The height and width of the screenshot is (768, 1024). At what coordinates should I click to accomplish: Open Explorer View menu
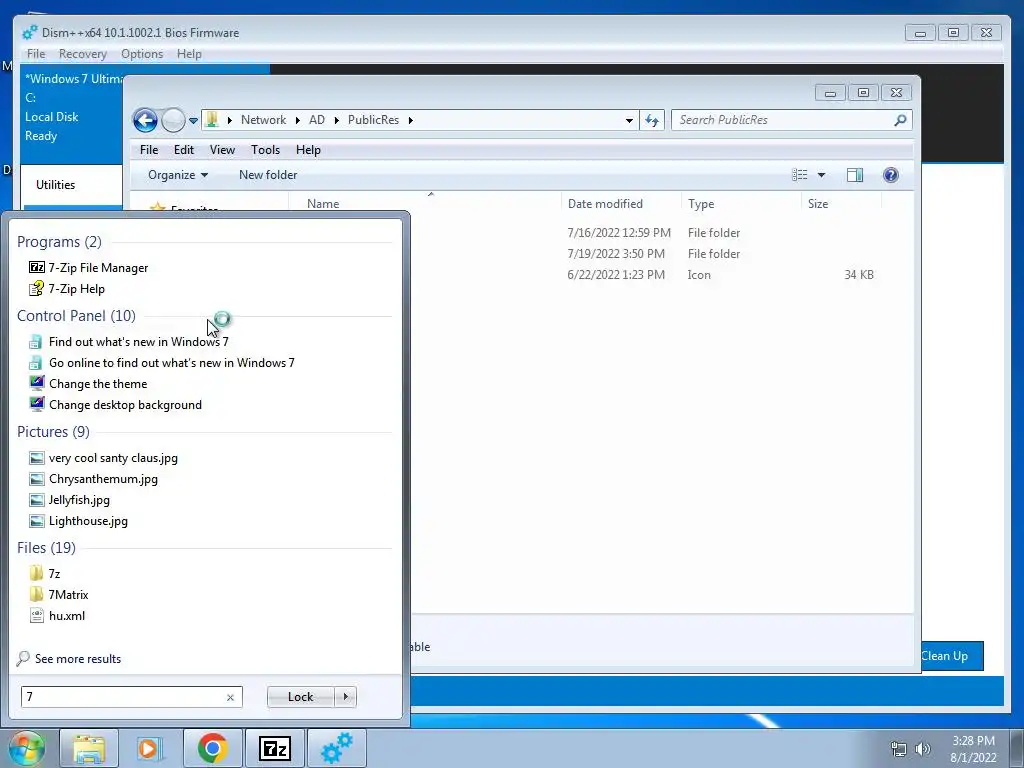(x=222, y=150)
